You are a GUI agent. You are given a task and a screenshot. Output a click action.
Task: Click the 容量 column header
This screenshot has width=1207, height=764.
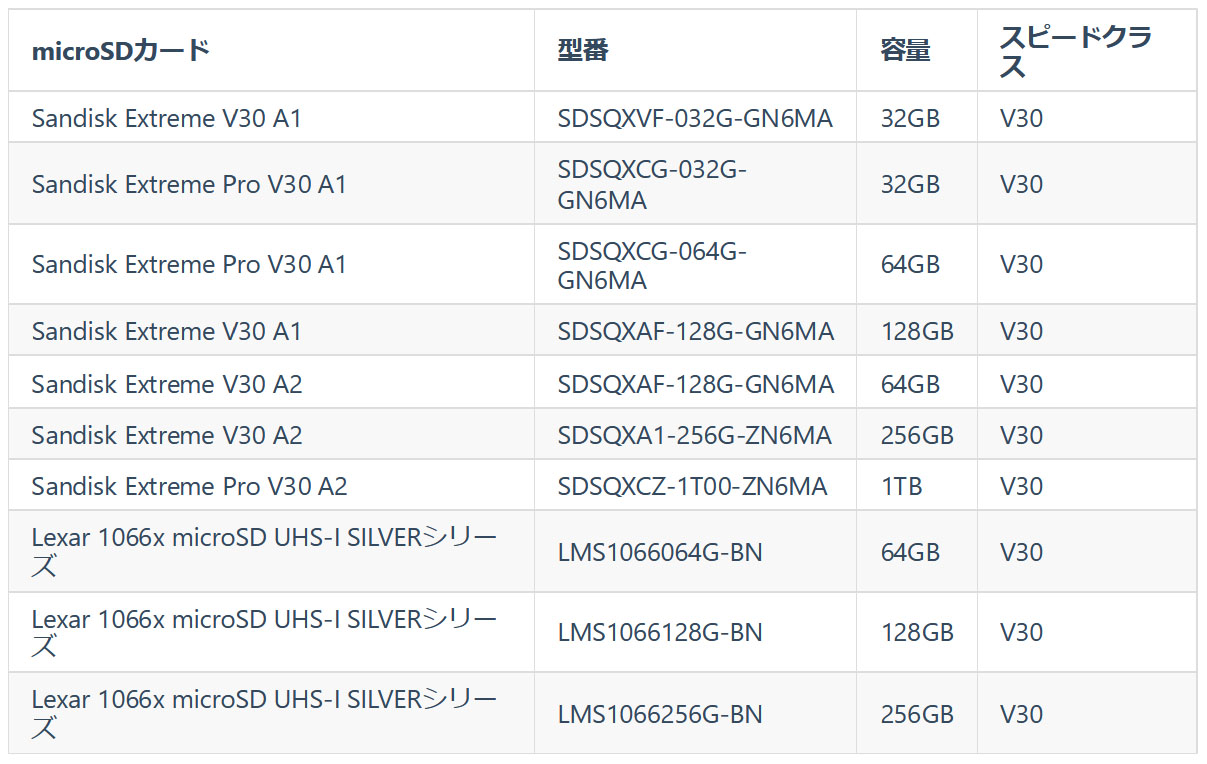pos(906,51)
